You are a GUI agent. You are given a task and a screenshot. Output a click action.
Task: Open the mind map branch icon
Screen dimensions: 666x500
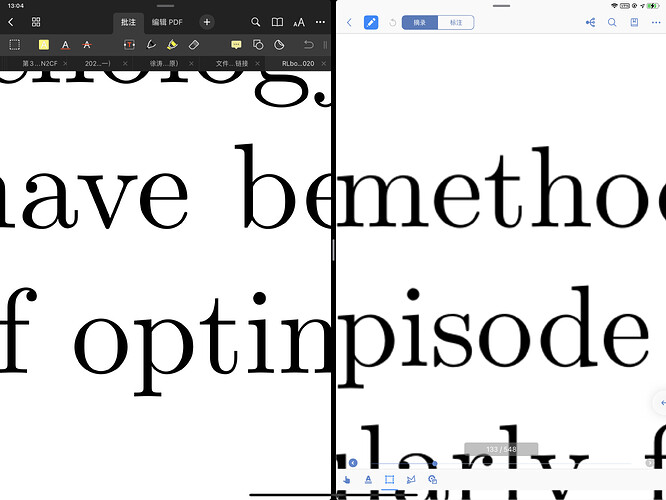pyautogui.click(x=590, y=23)
